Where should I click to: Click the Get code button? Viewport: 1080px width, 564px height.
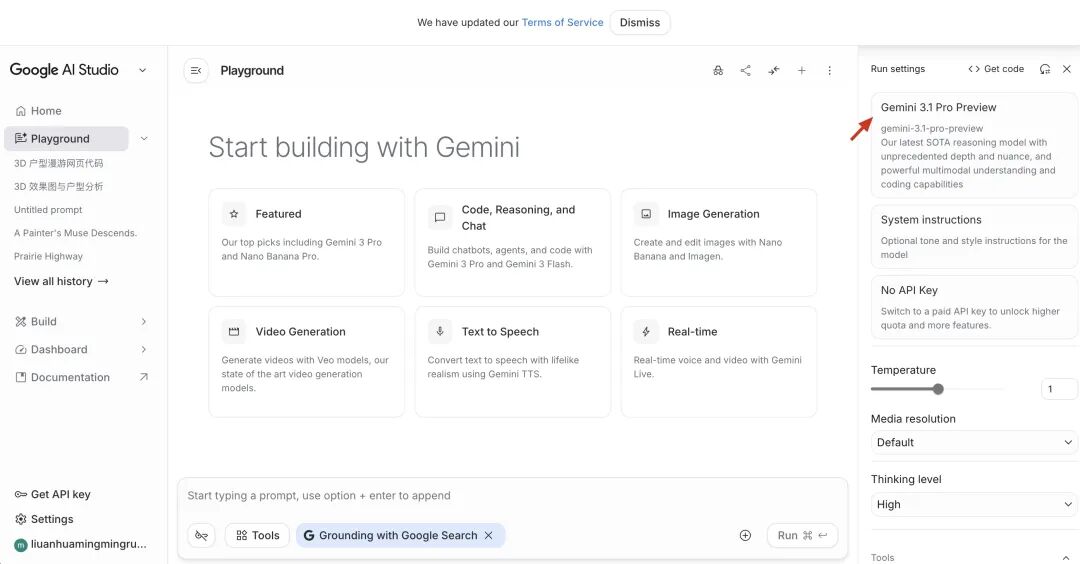click(x=996, y=69)
